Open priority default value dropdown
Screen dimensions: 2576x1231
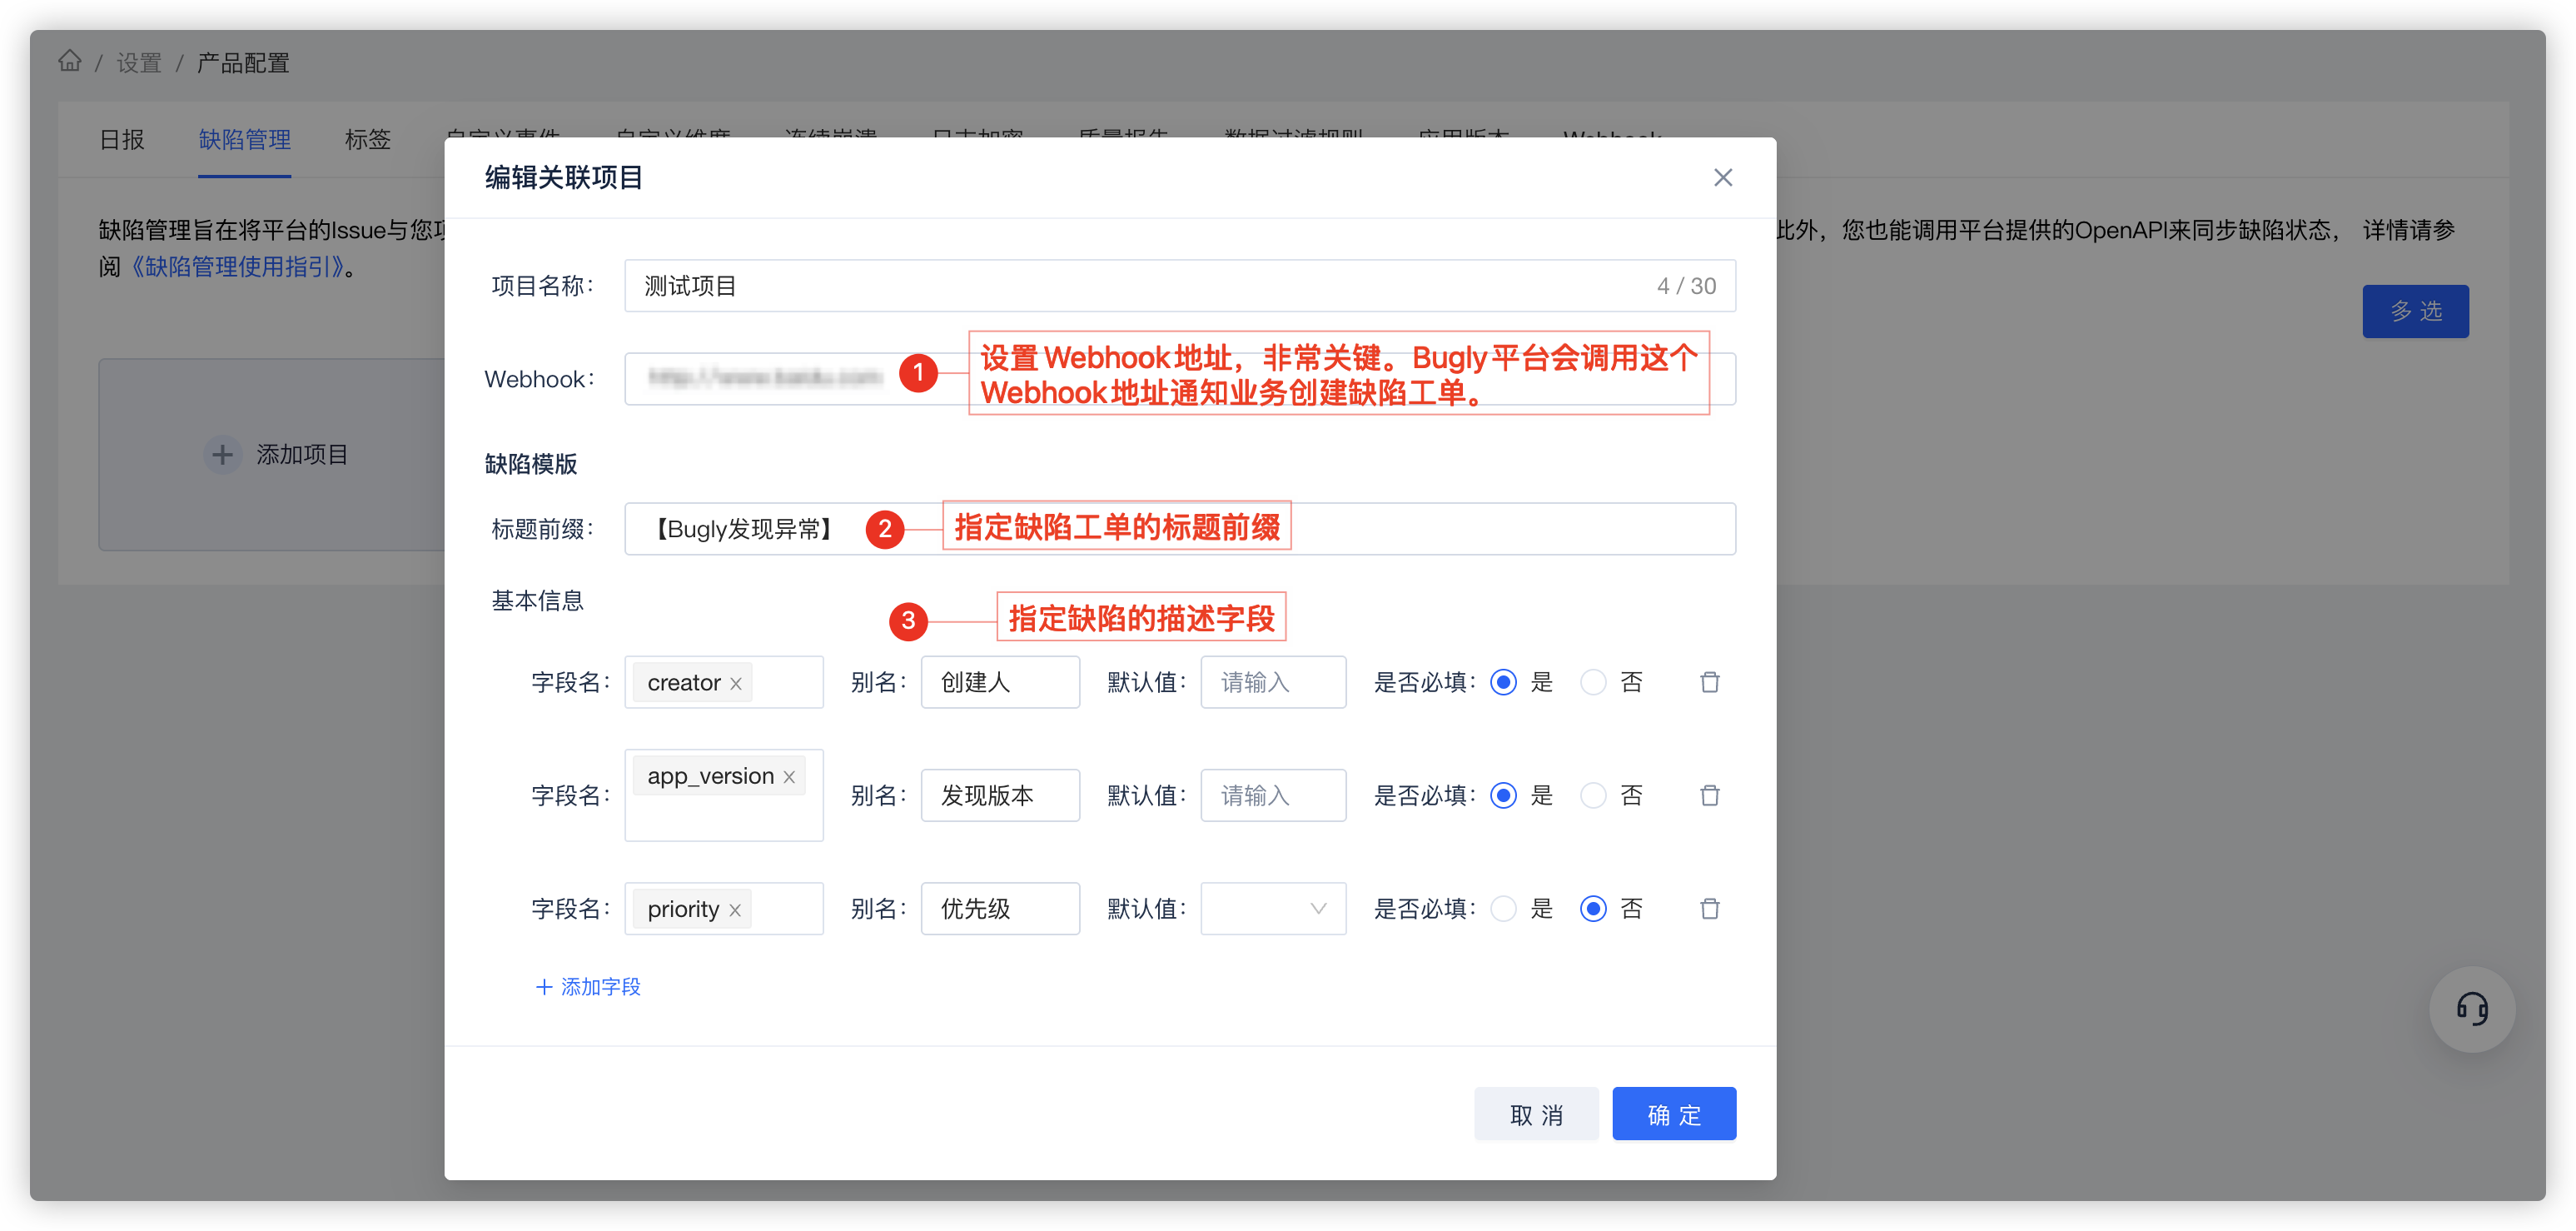tap(1272, 908)
